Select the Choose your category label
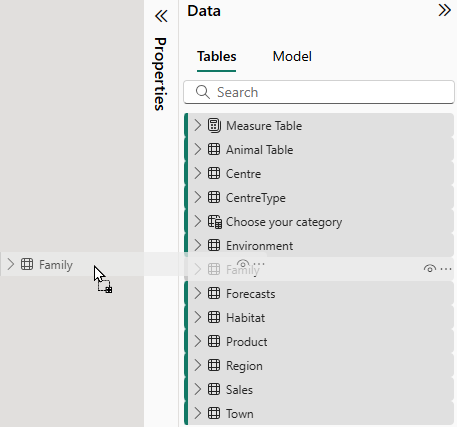457x427 pixels. click(x=284, y=222)
